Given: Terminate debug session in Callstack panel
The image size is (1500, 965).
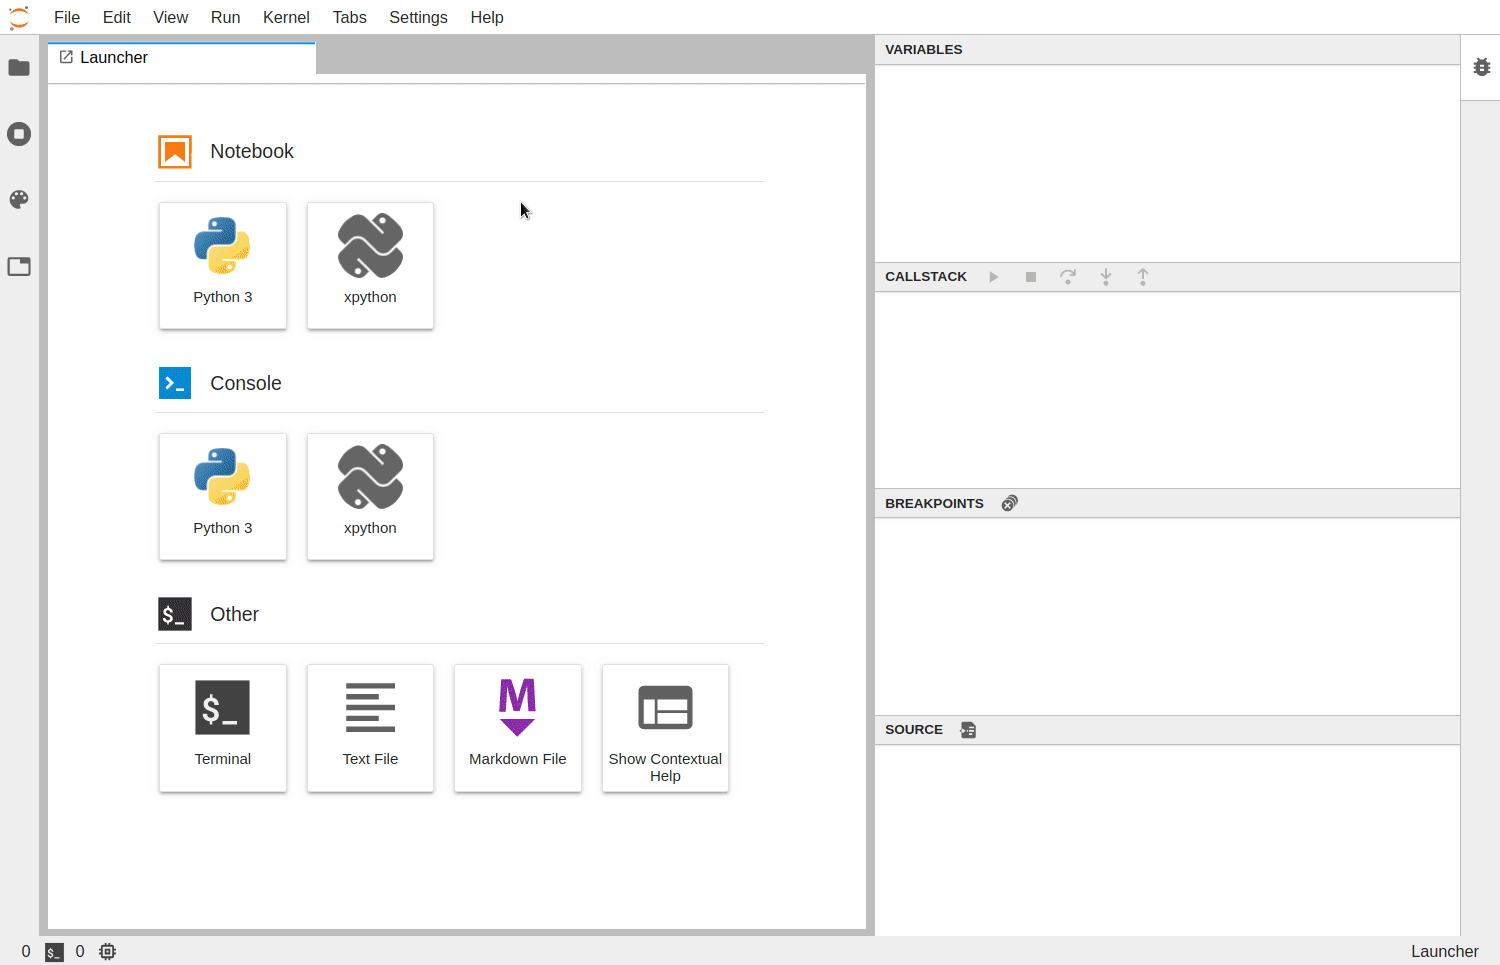Looking at the screenshot, I should (x=1031, y=277).
